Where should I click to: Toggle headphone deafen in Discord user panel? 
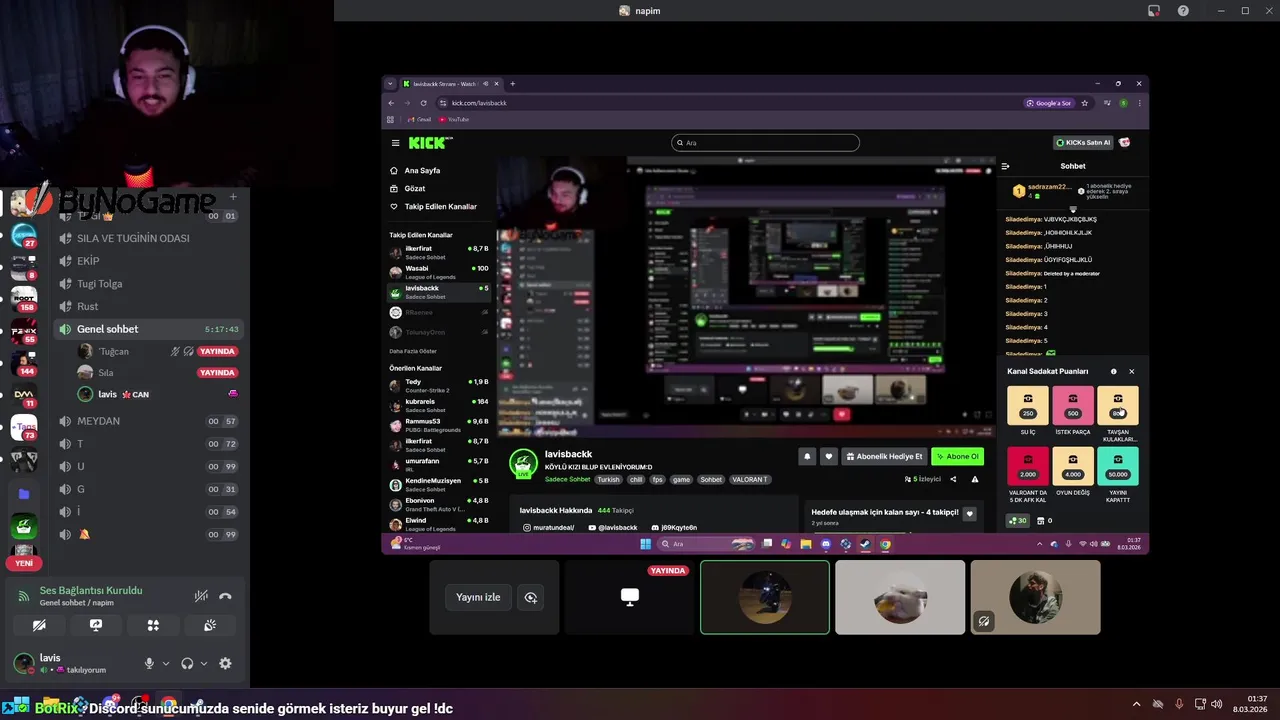(187, 663)
